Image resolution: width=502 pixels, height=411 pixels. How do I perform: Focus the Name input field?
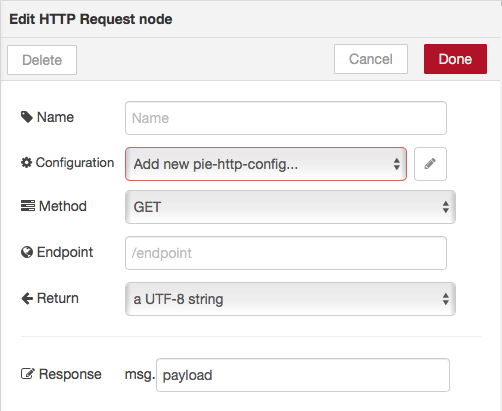[286, 118]
